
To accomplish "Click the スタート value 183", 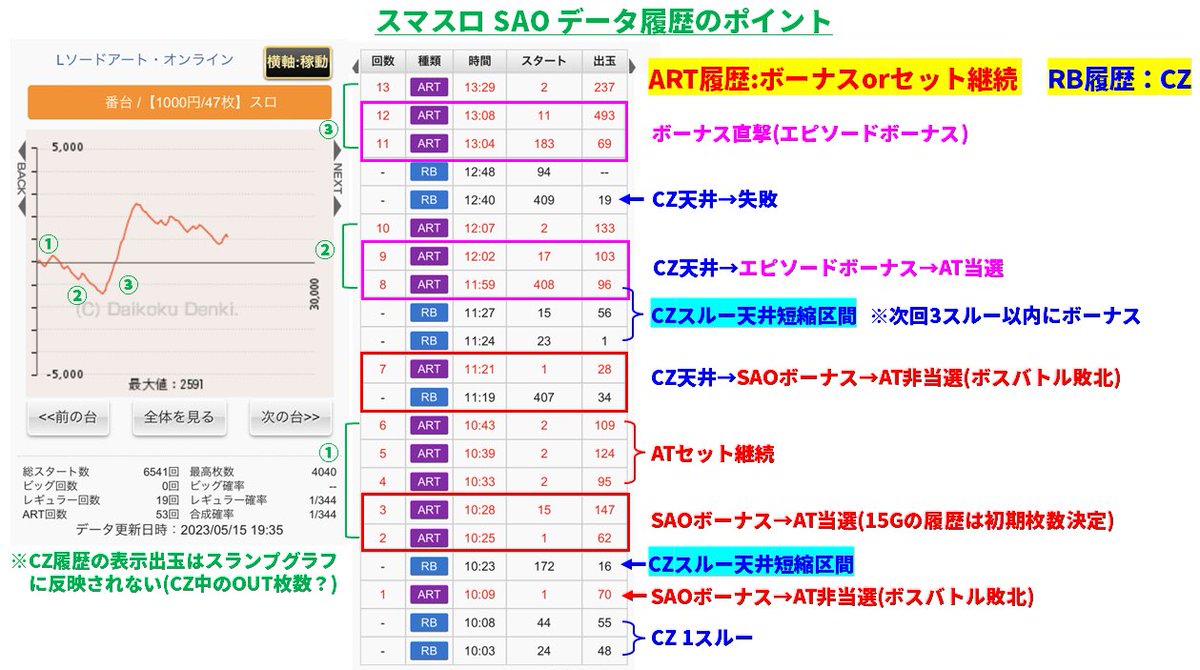I will [542, 143].
